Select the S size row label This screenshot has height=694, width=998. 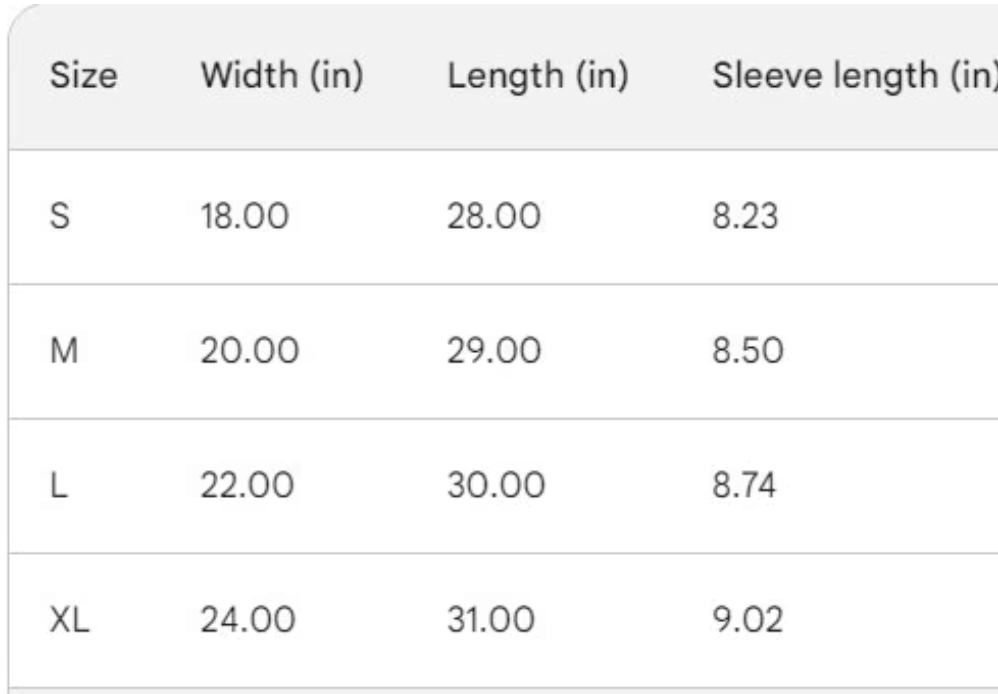(59, 216)
